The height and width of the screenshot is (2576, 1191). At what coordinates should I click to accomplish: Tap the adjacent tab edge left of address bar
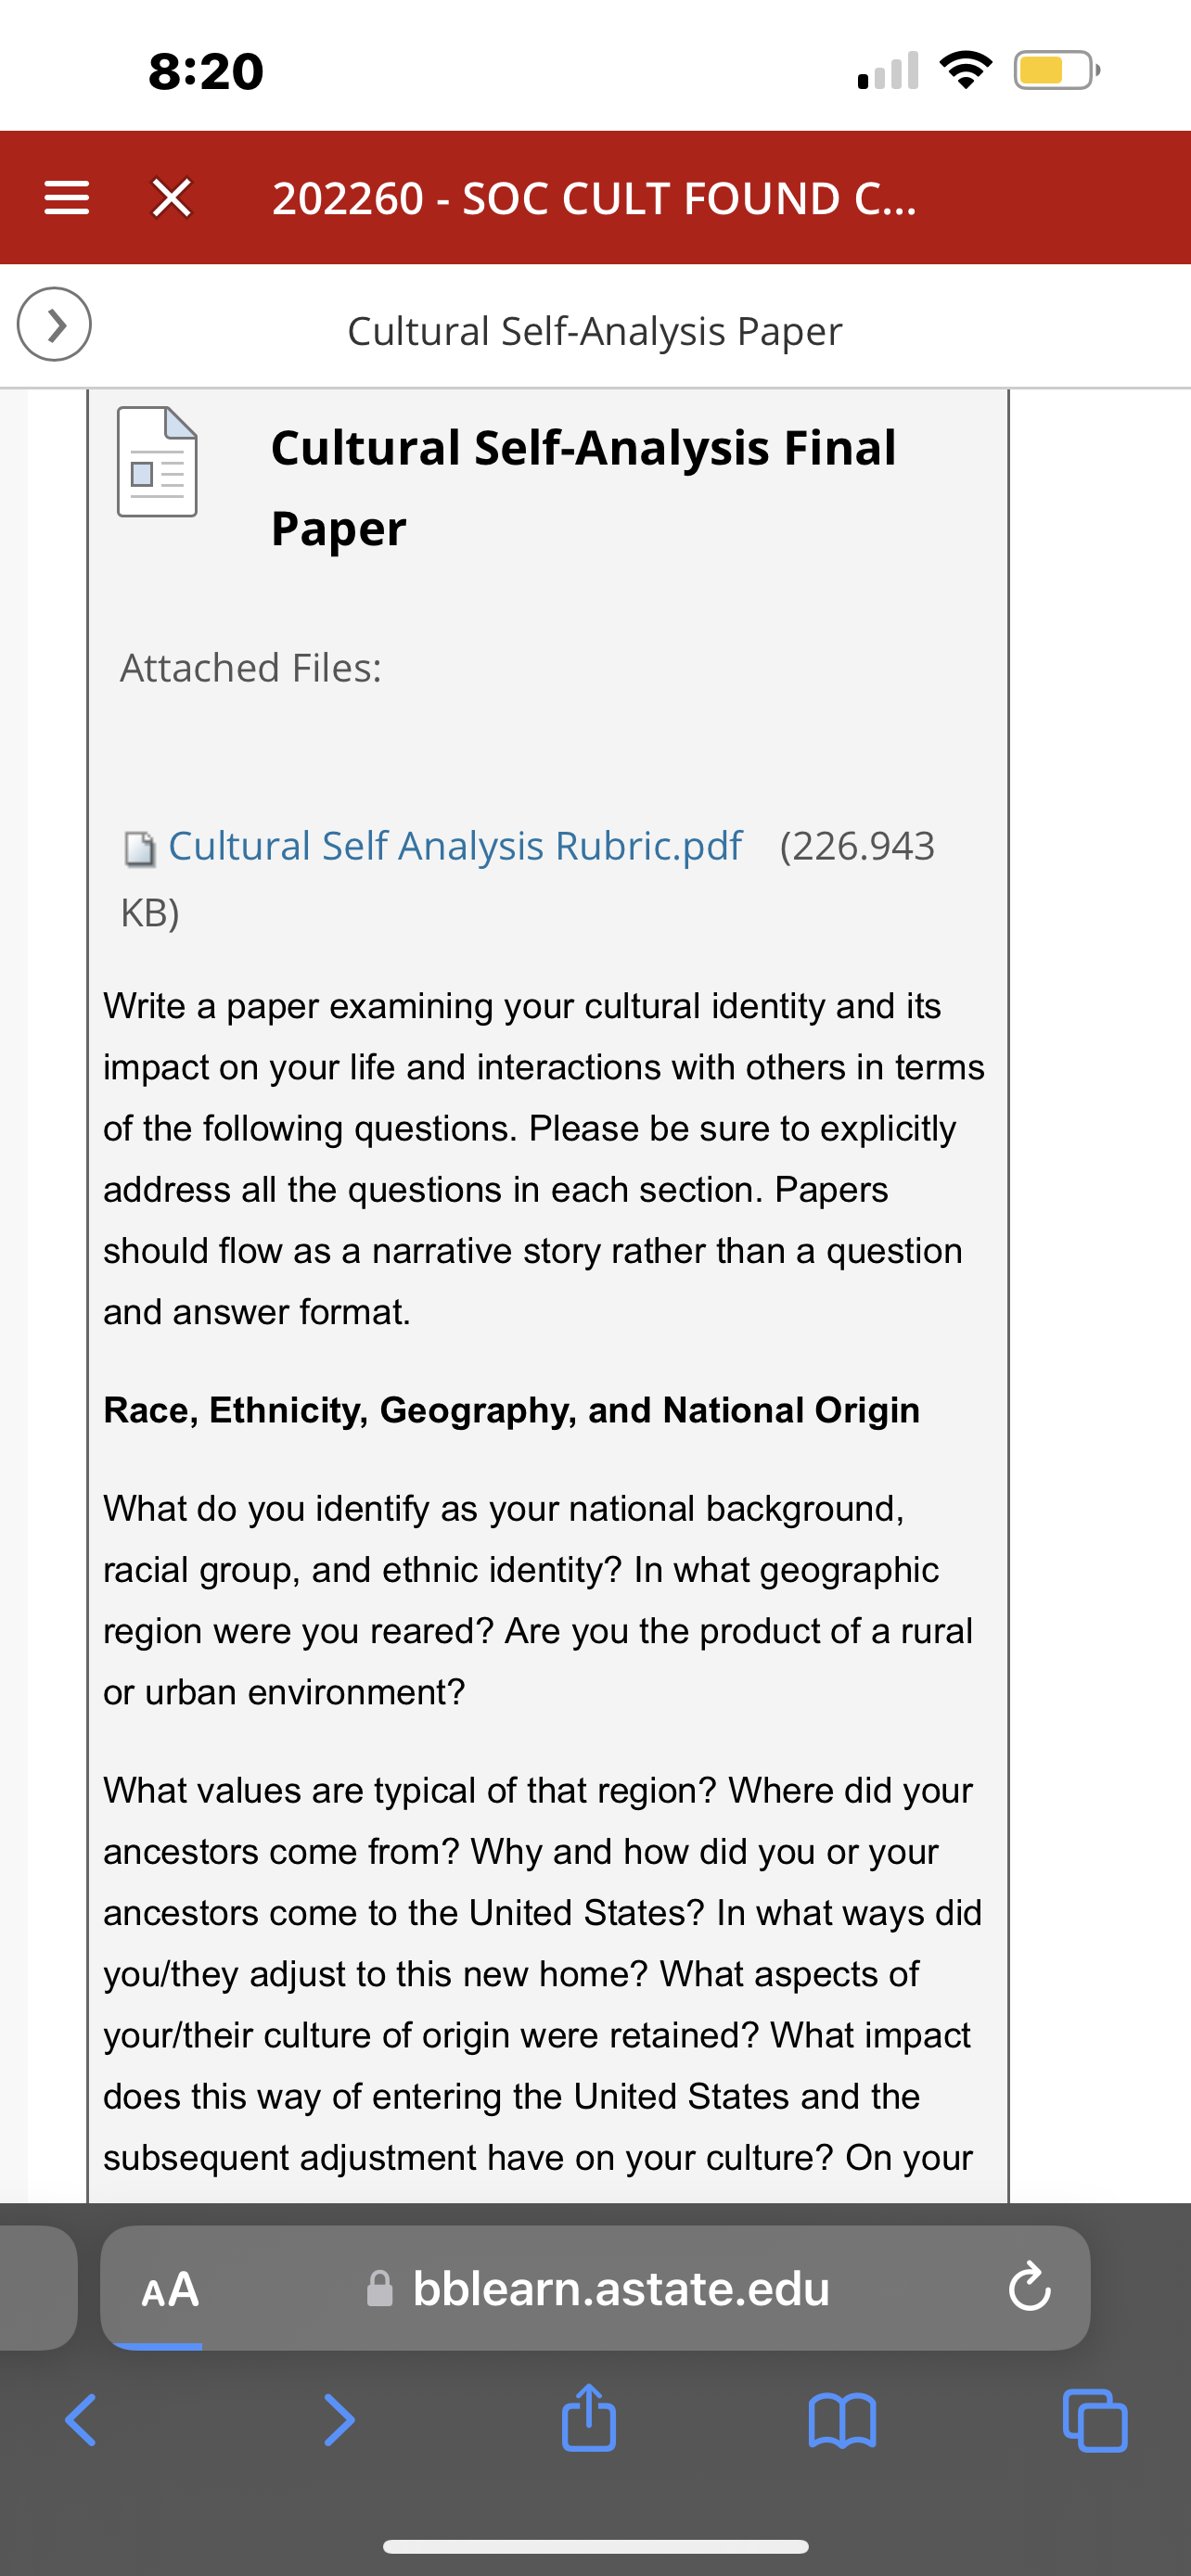pos(38,2288)
